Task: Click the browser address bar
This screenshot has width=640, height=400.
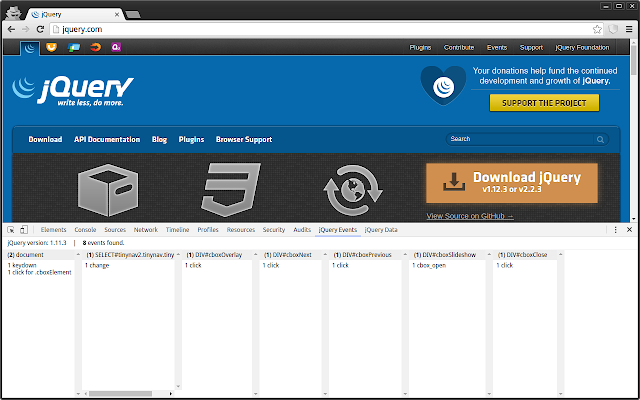Action: [x=322, y=29]
